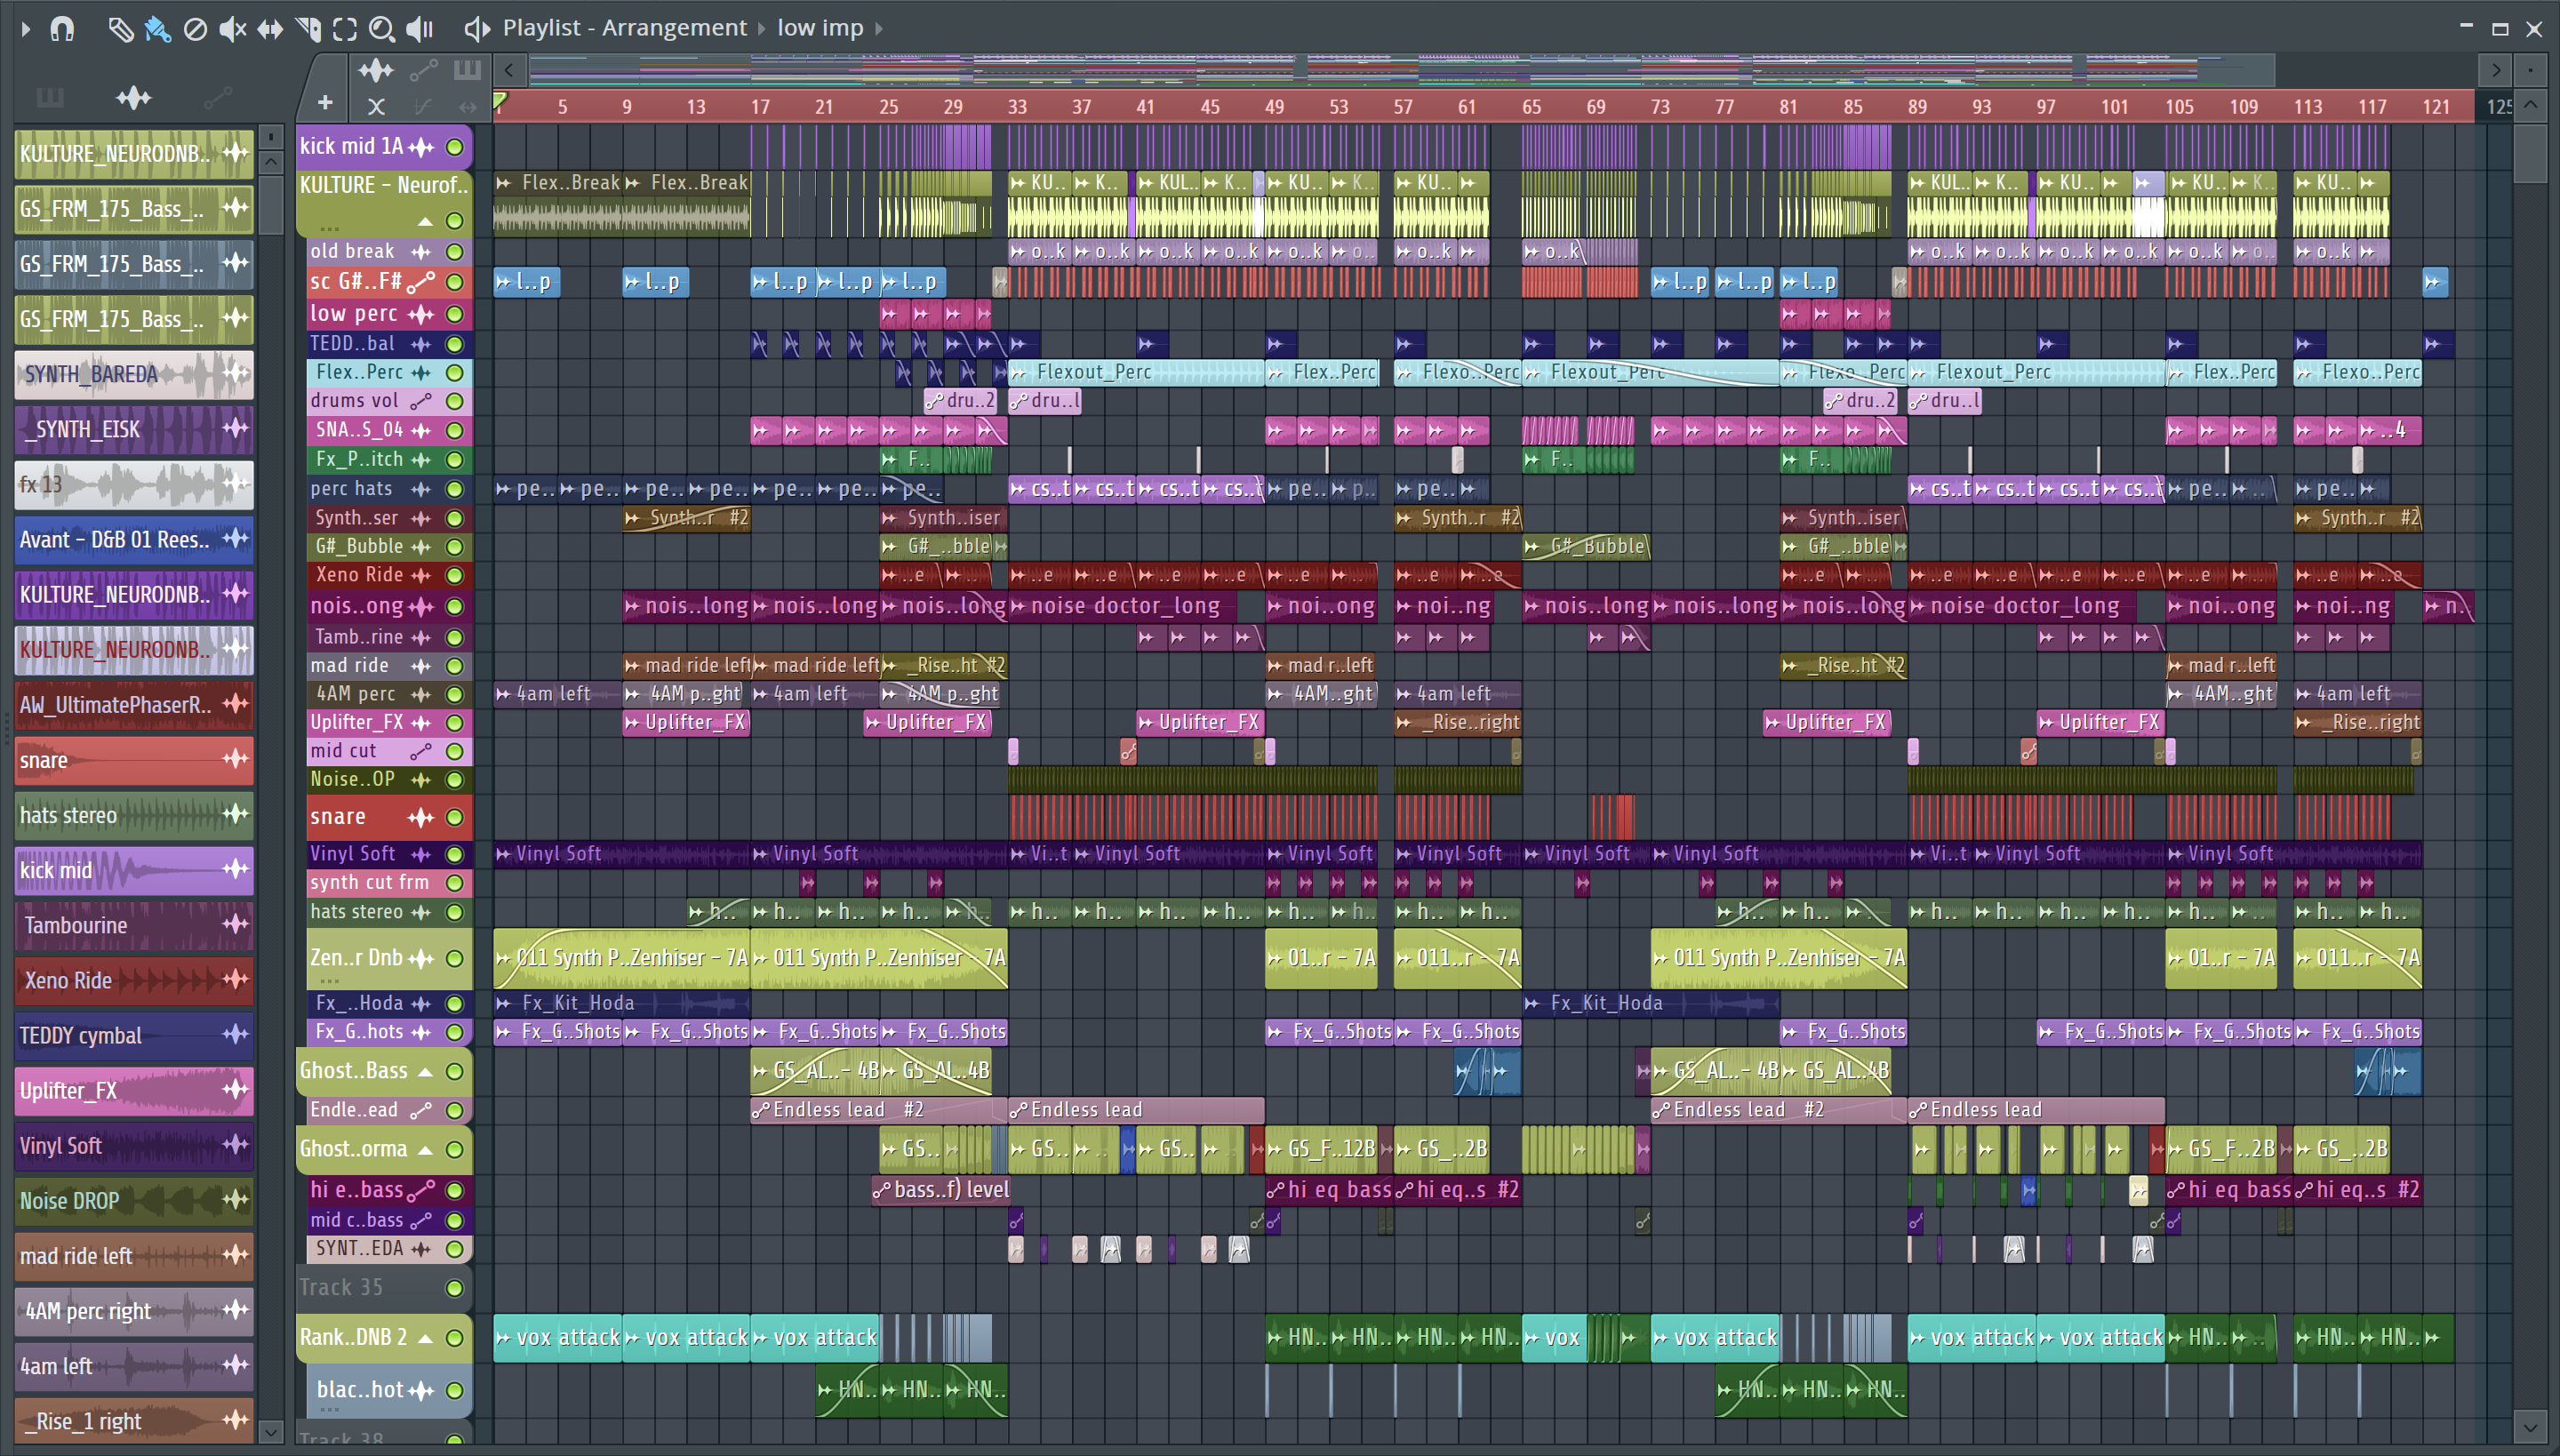Viewport: 2560px width, 1456px height.
Task: Mute the kick mid 1A track
Action: point(455,147)
